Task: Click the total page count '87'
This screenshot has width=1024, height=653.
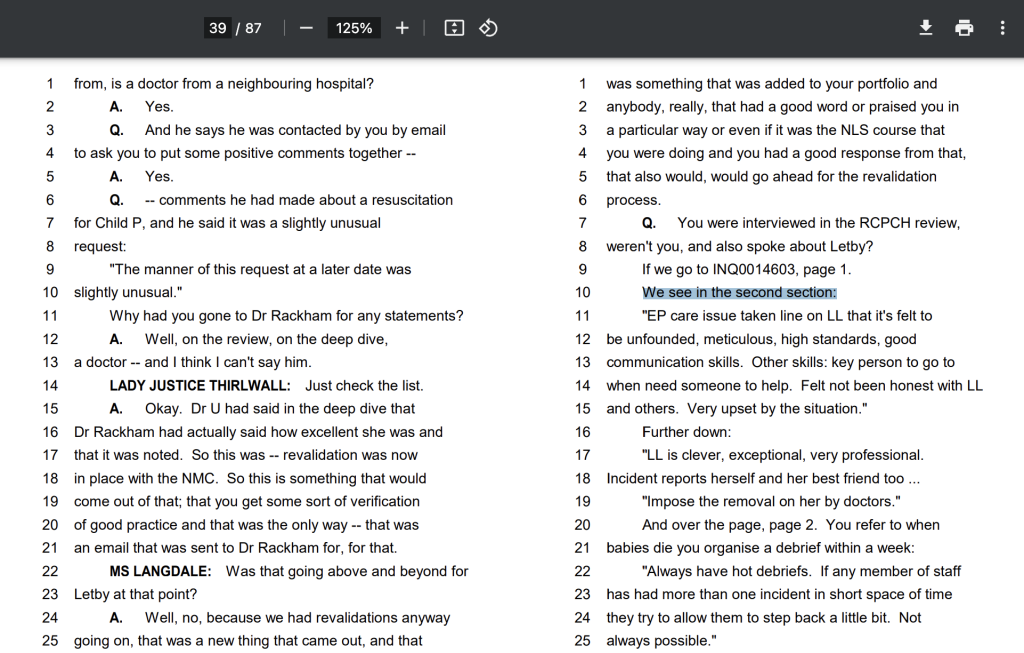Action: click(x=253, y=28)
